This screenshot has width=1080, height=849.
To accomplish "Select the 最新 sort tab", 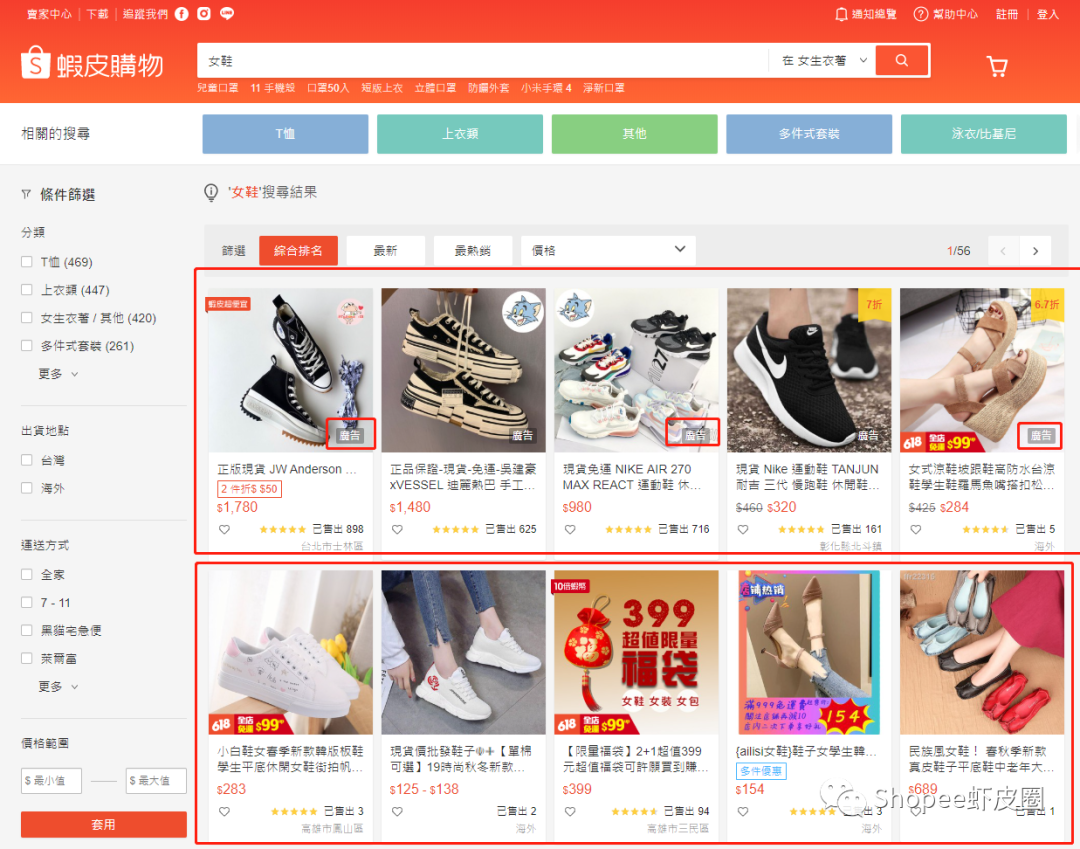I will (385, 251).
